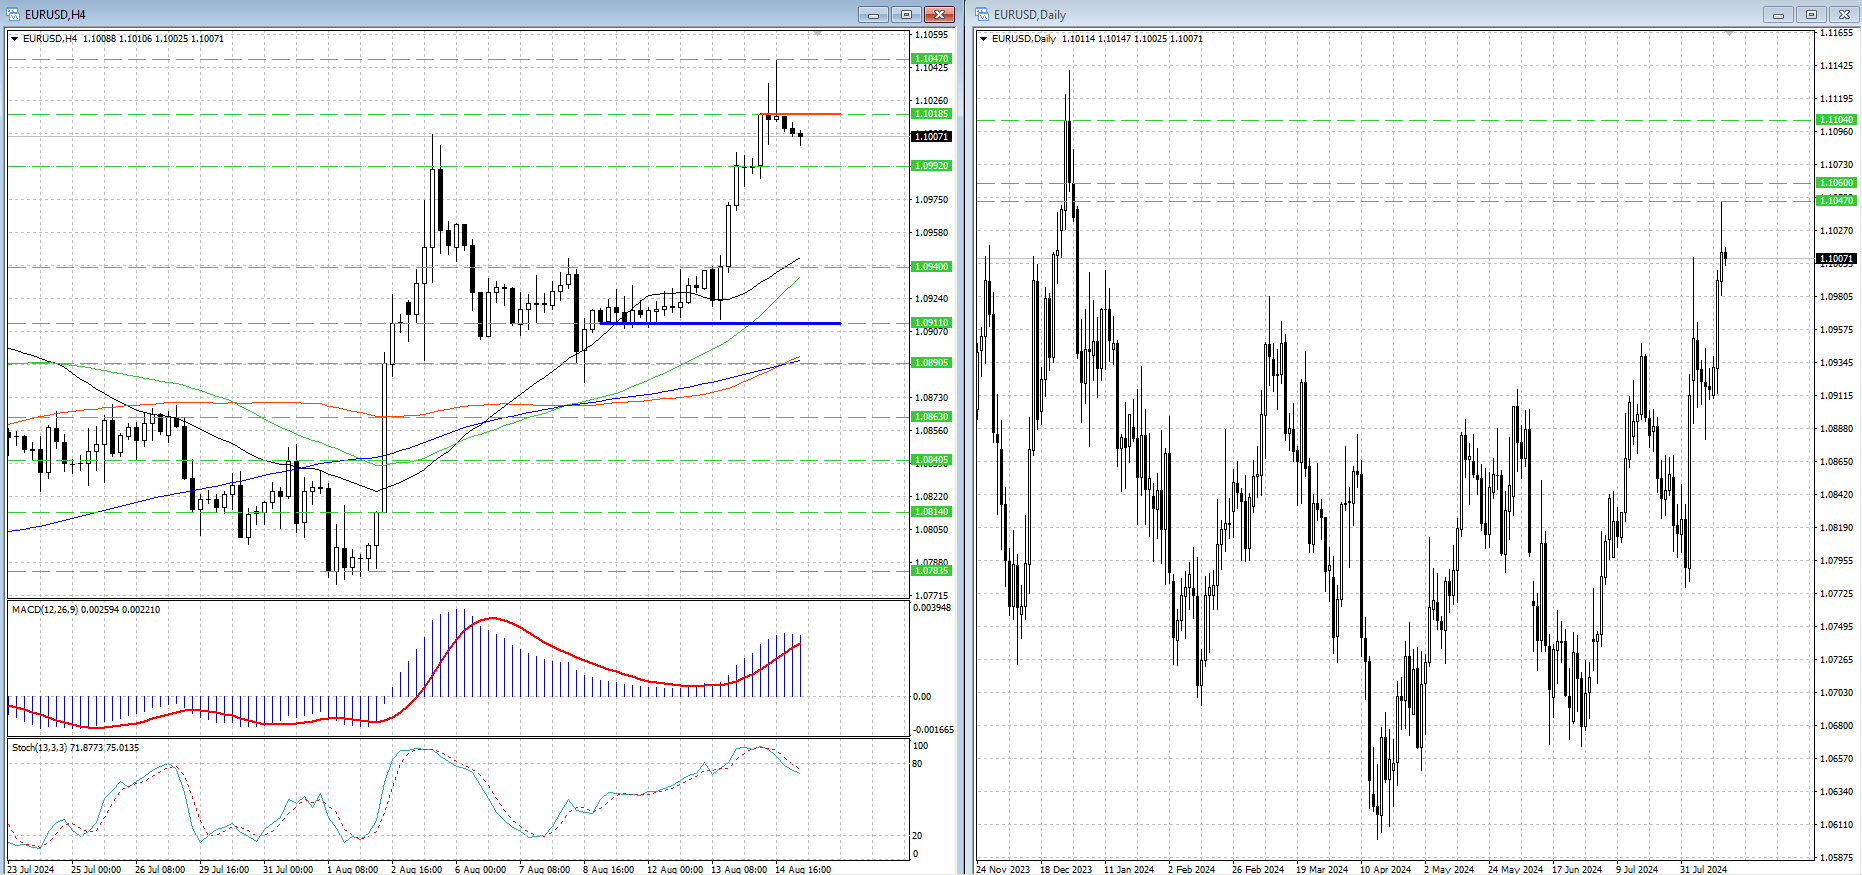Click the EURUSD,H4 window title icon
This screenshot has width=1862, height=875.
click(15, 14)
